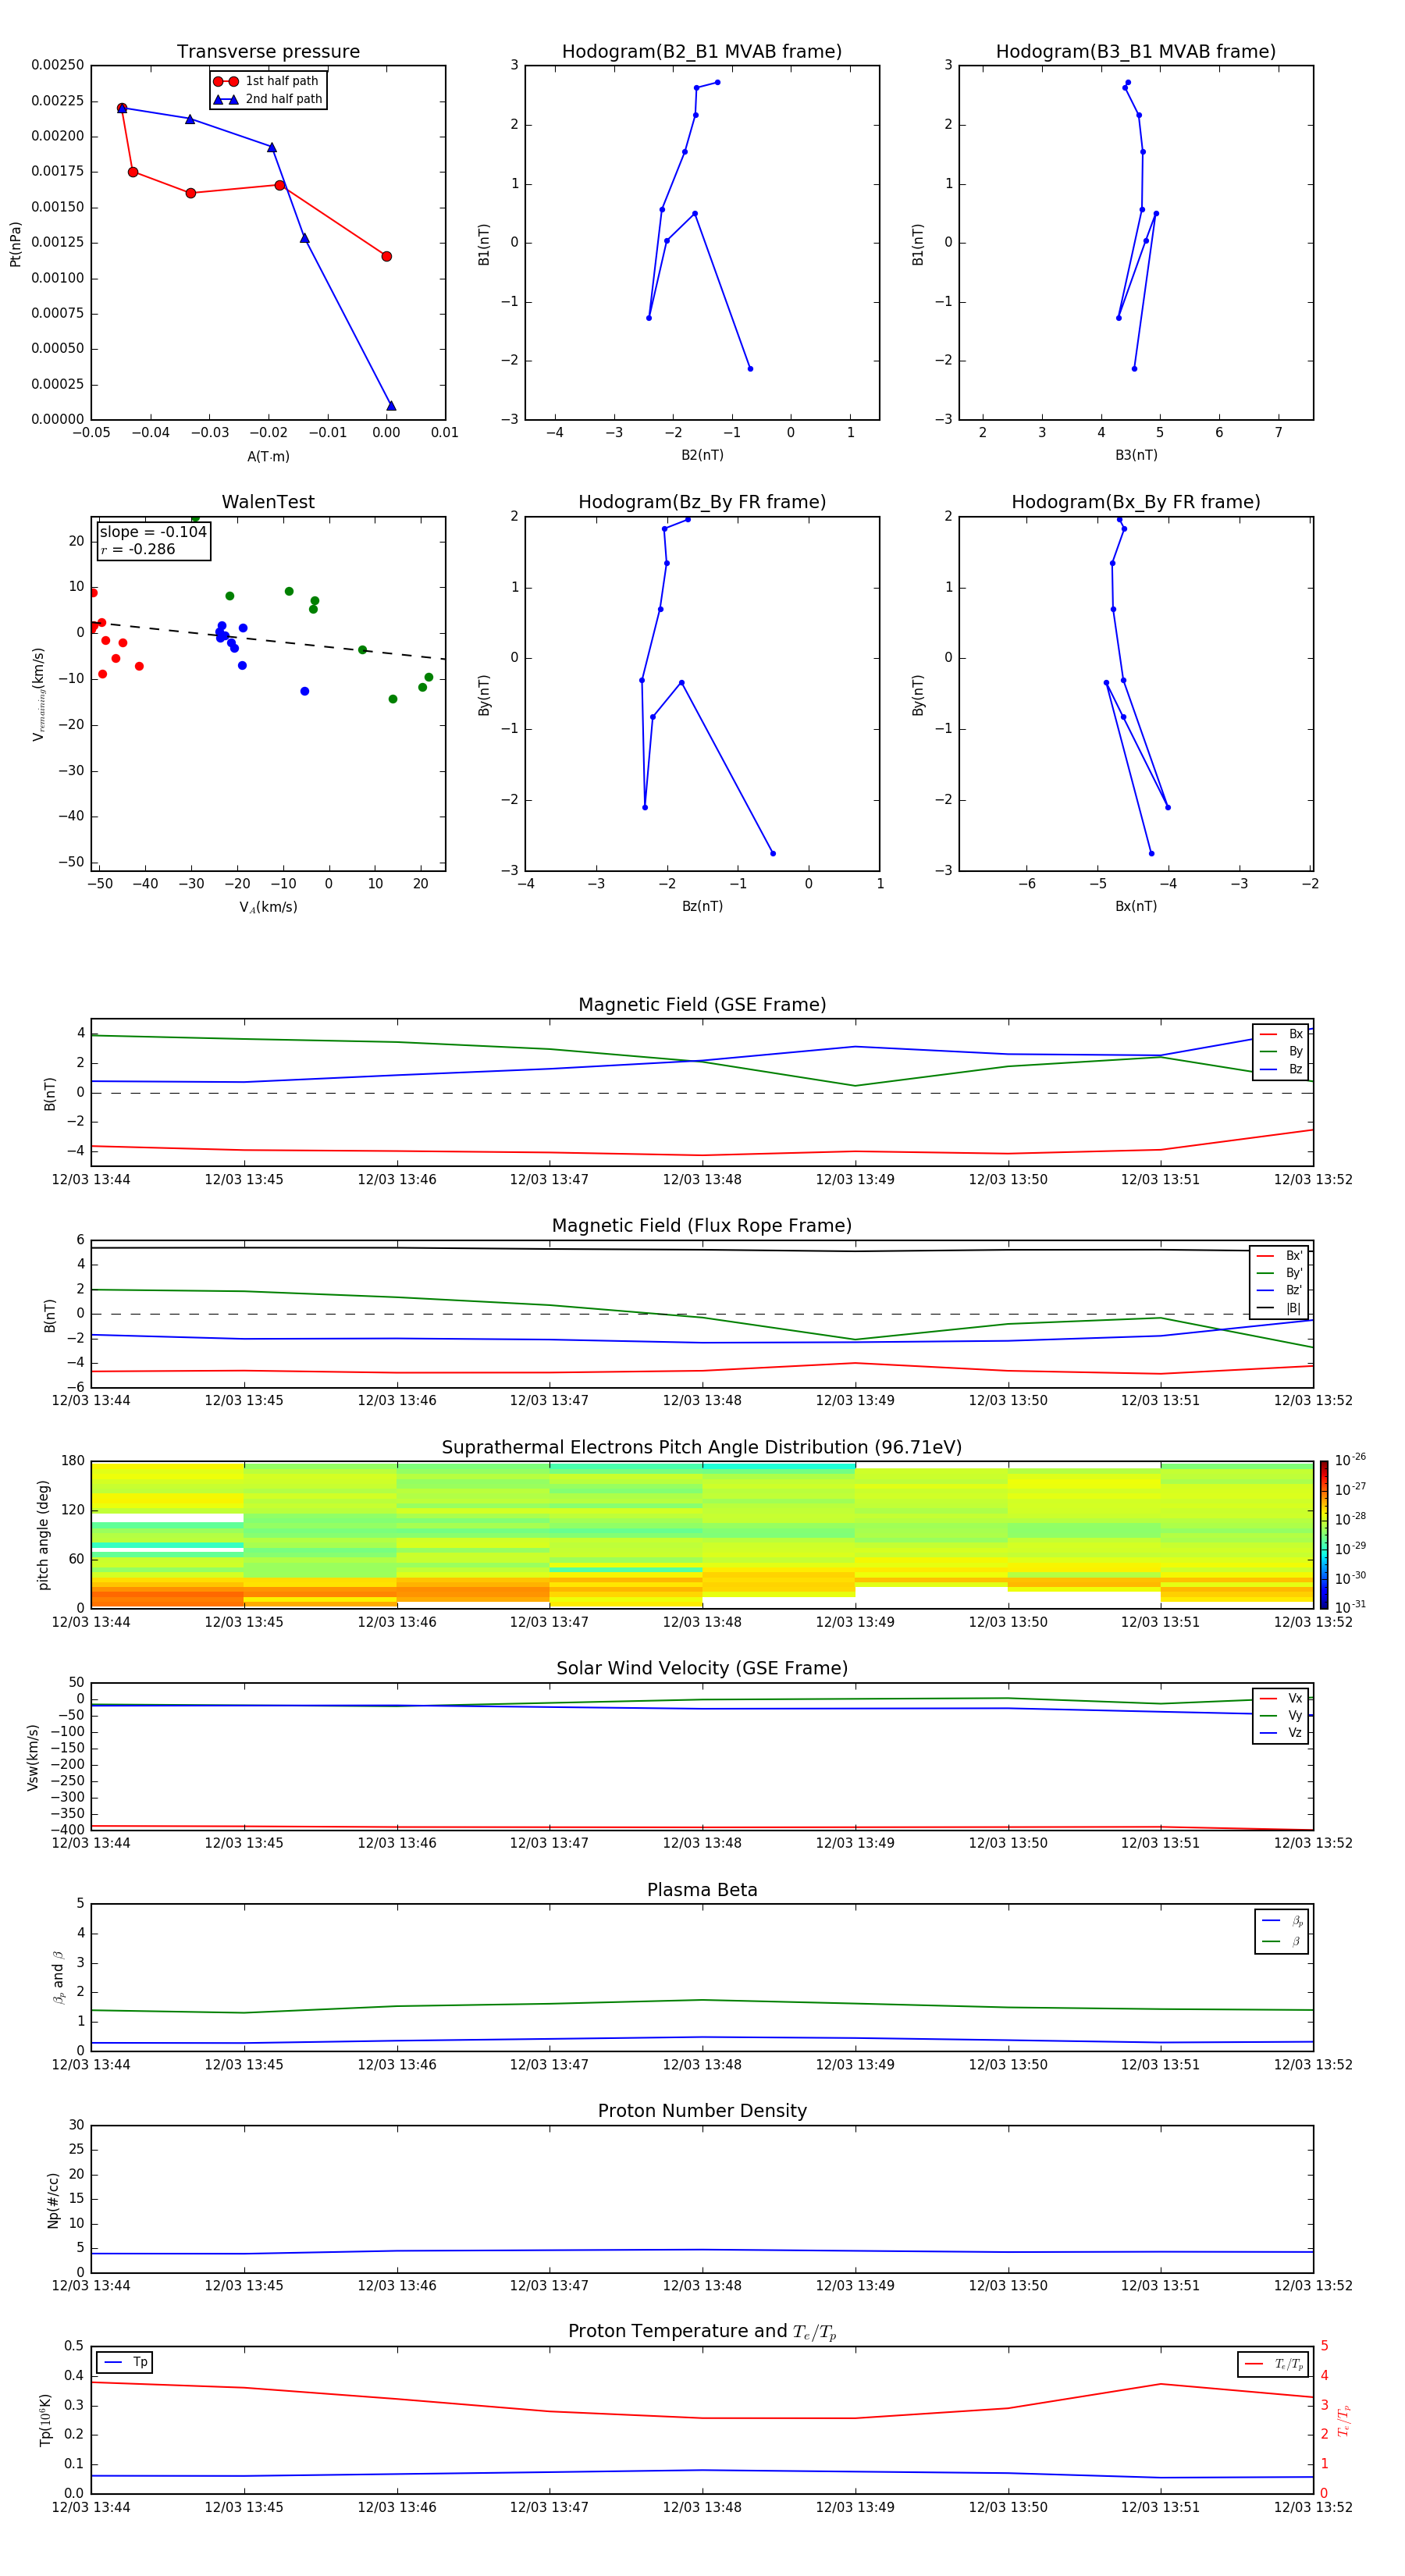Click the Suprathermal Electrons Pitch Angle Distribution title

[702, 1448]
